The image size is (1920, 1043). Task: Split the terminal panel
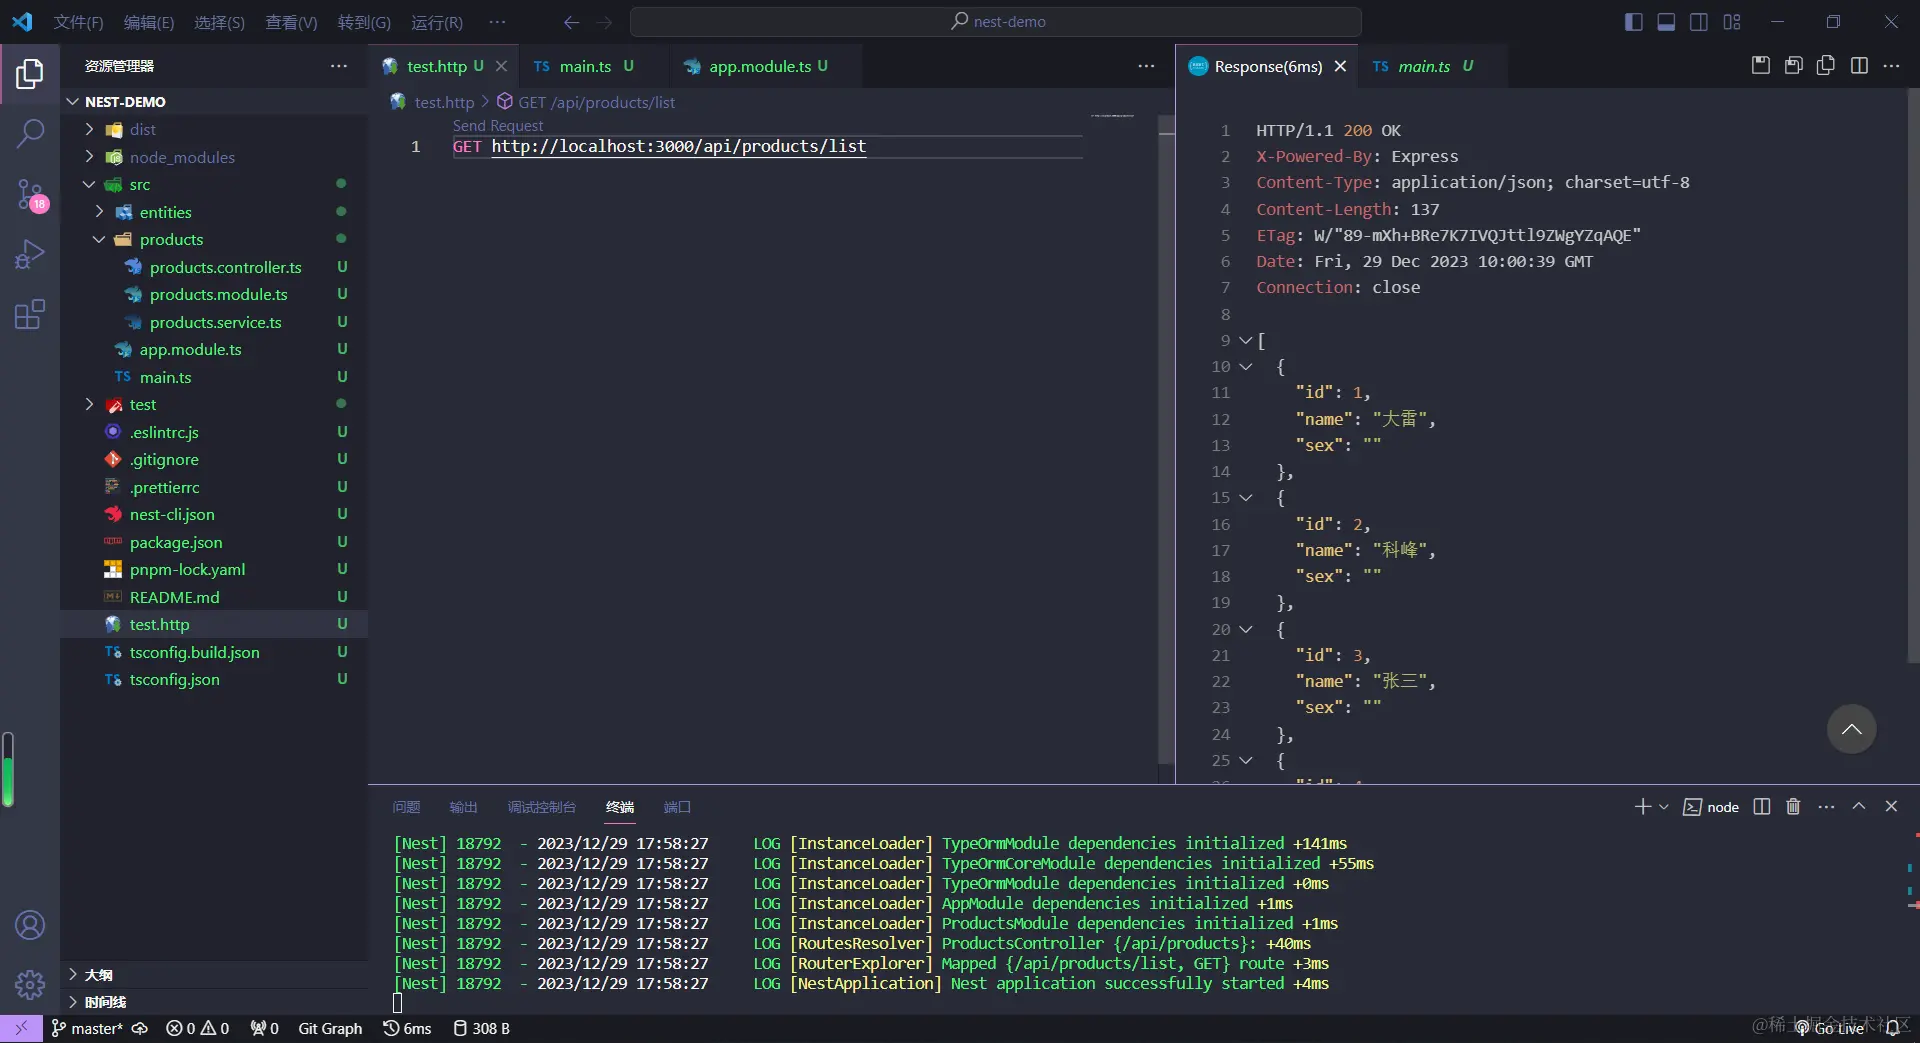(1762, 807)
